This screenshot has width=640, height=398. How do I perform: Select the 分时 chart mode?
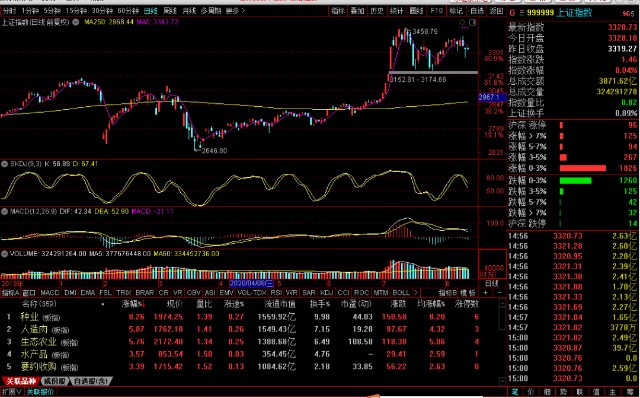click(x=9, y=11)
